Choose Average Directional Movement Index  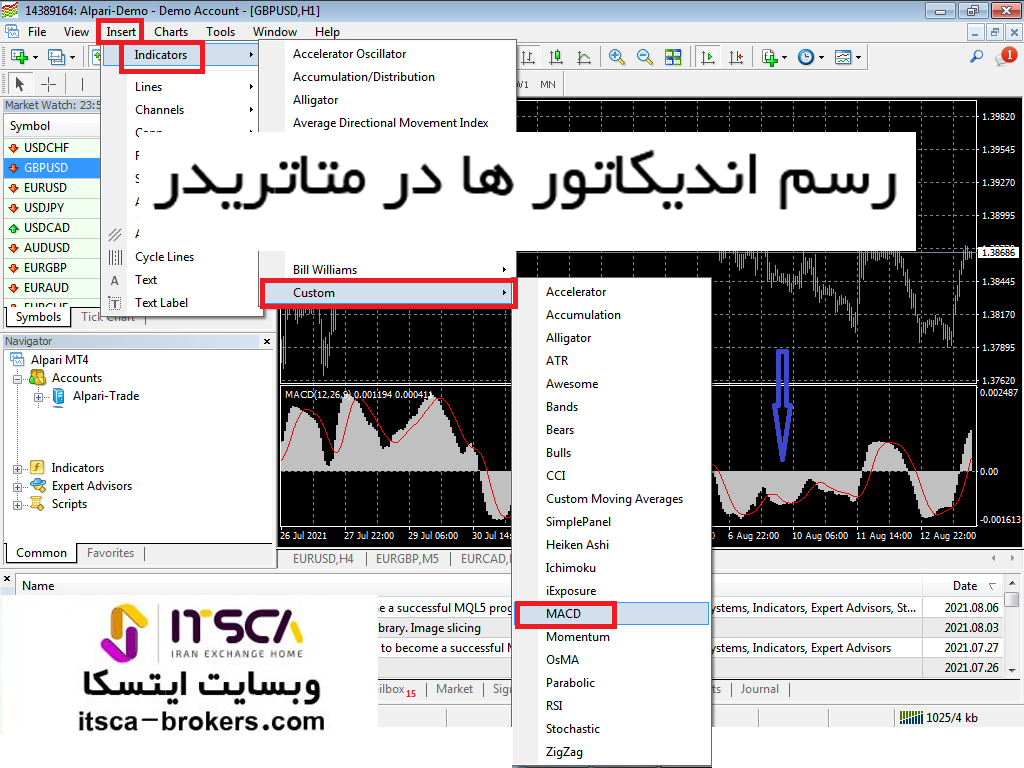point(391,123)
